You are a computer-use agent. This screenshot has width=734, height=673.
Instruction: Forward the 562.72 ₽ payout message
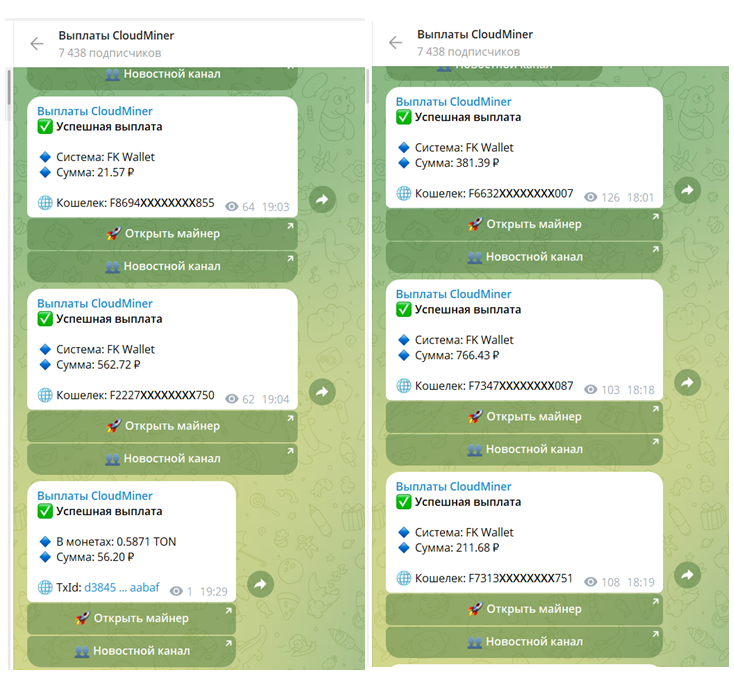(322, 392)
